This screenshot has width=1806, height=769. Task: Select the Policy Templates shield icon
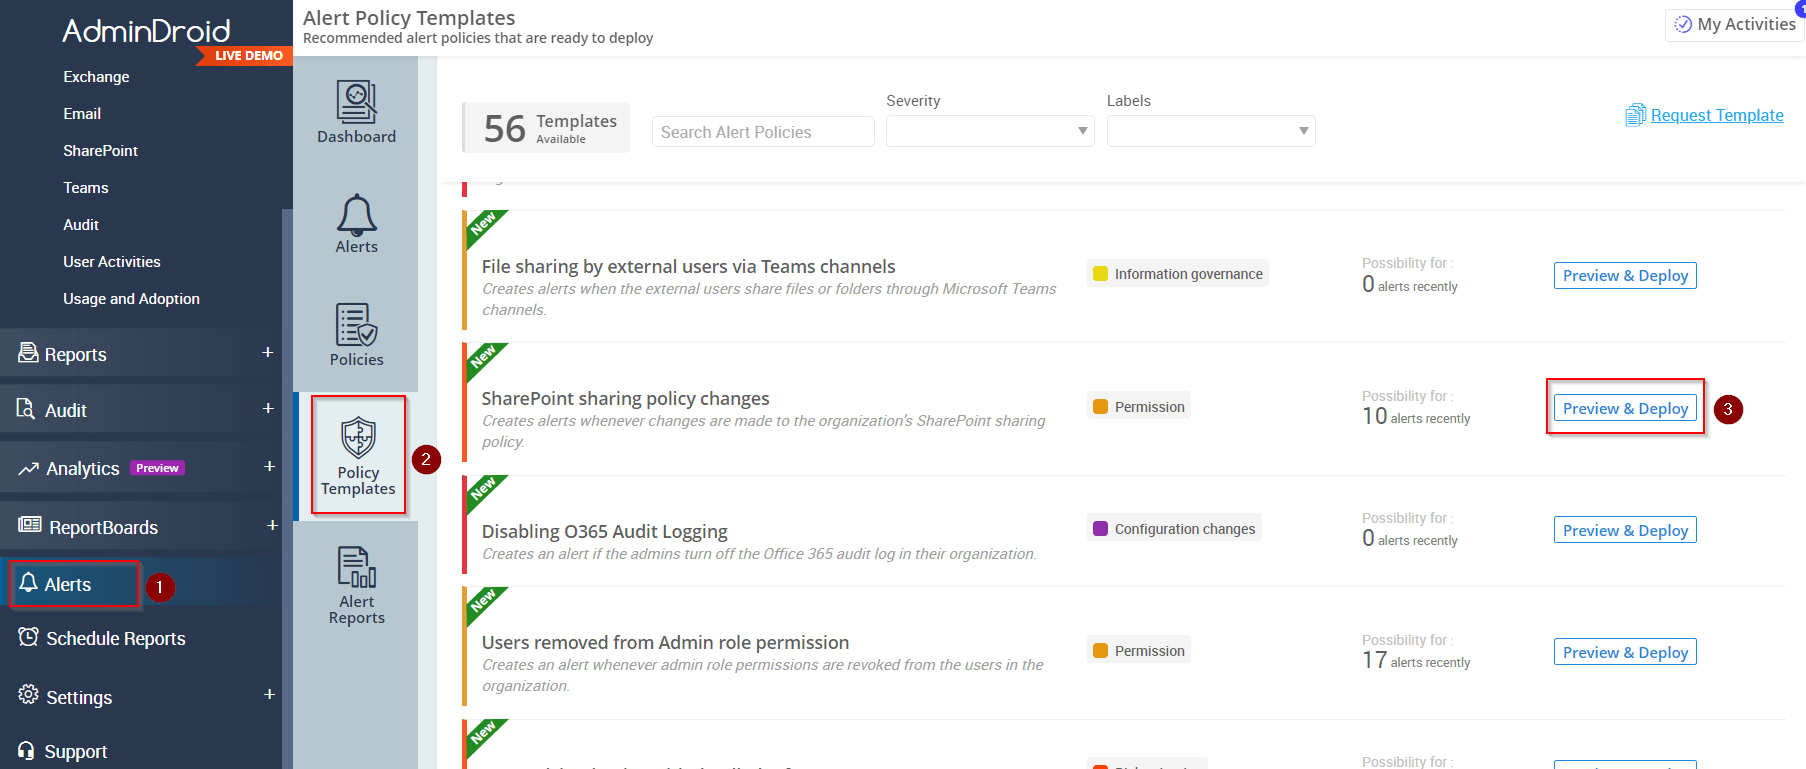point(358,437)
